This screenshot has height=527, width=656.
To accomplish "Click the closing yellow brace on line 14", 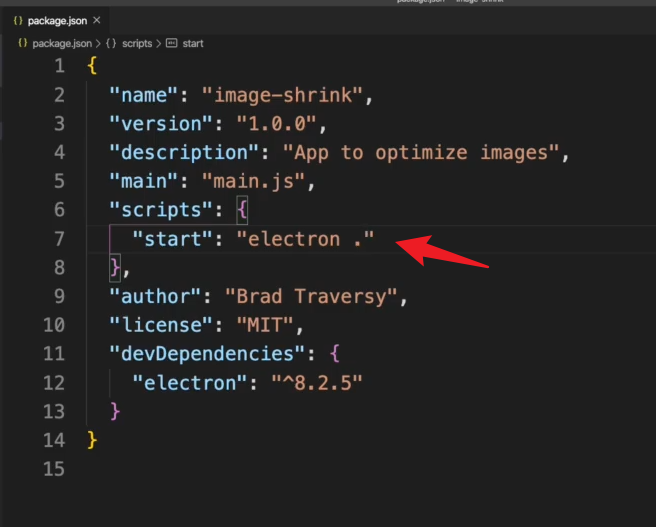I will [92, 440].
